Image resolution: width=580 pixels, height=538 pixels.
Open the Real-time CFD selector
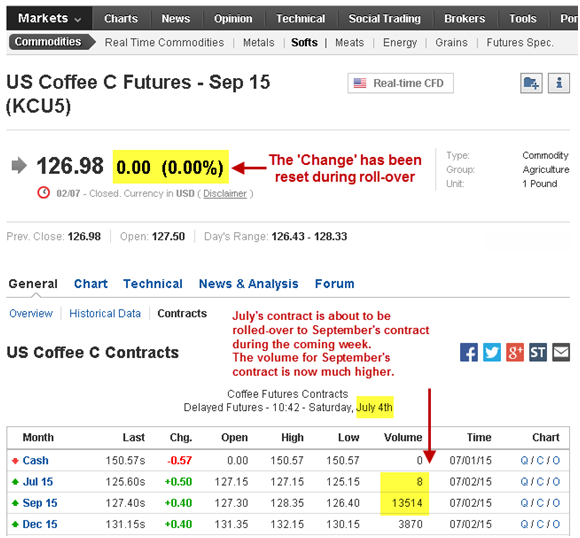click(x=400, y=83)
